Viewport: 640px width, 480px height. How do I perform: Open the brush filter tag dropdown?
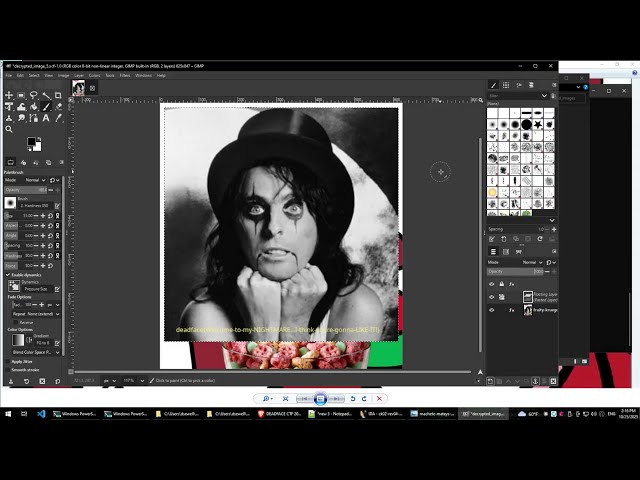point(544,96)
